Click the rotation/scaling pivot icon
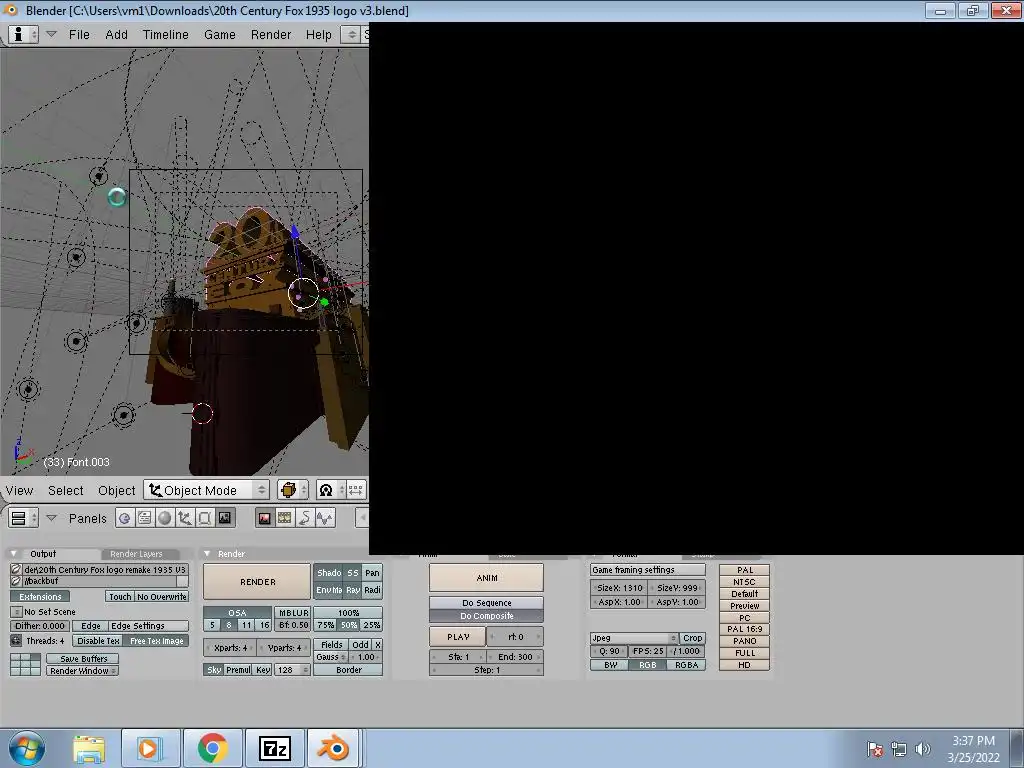This screenshot has height=768, width=1024. [330, 490]
